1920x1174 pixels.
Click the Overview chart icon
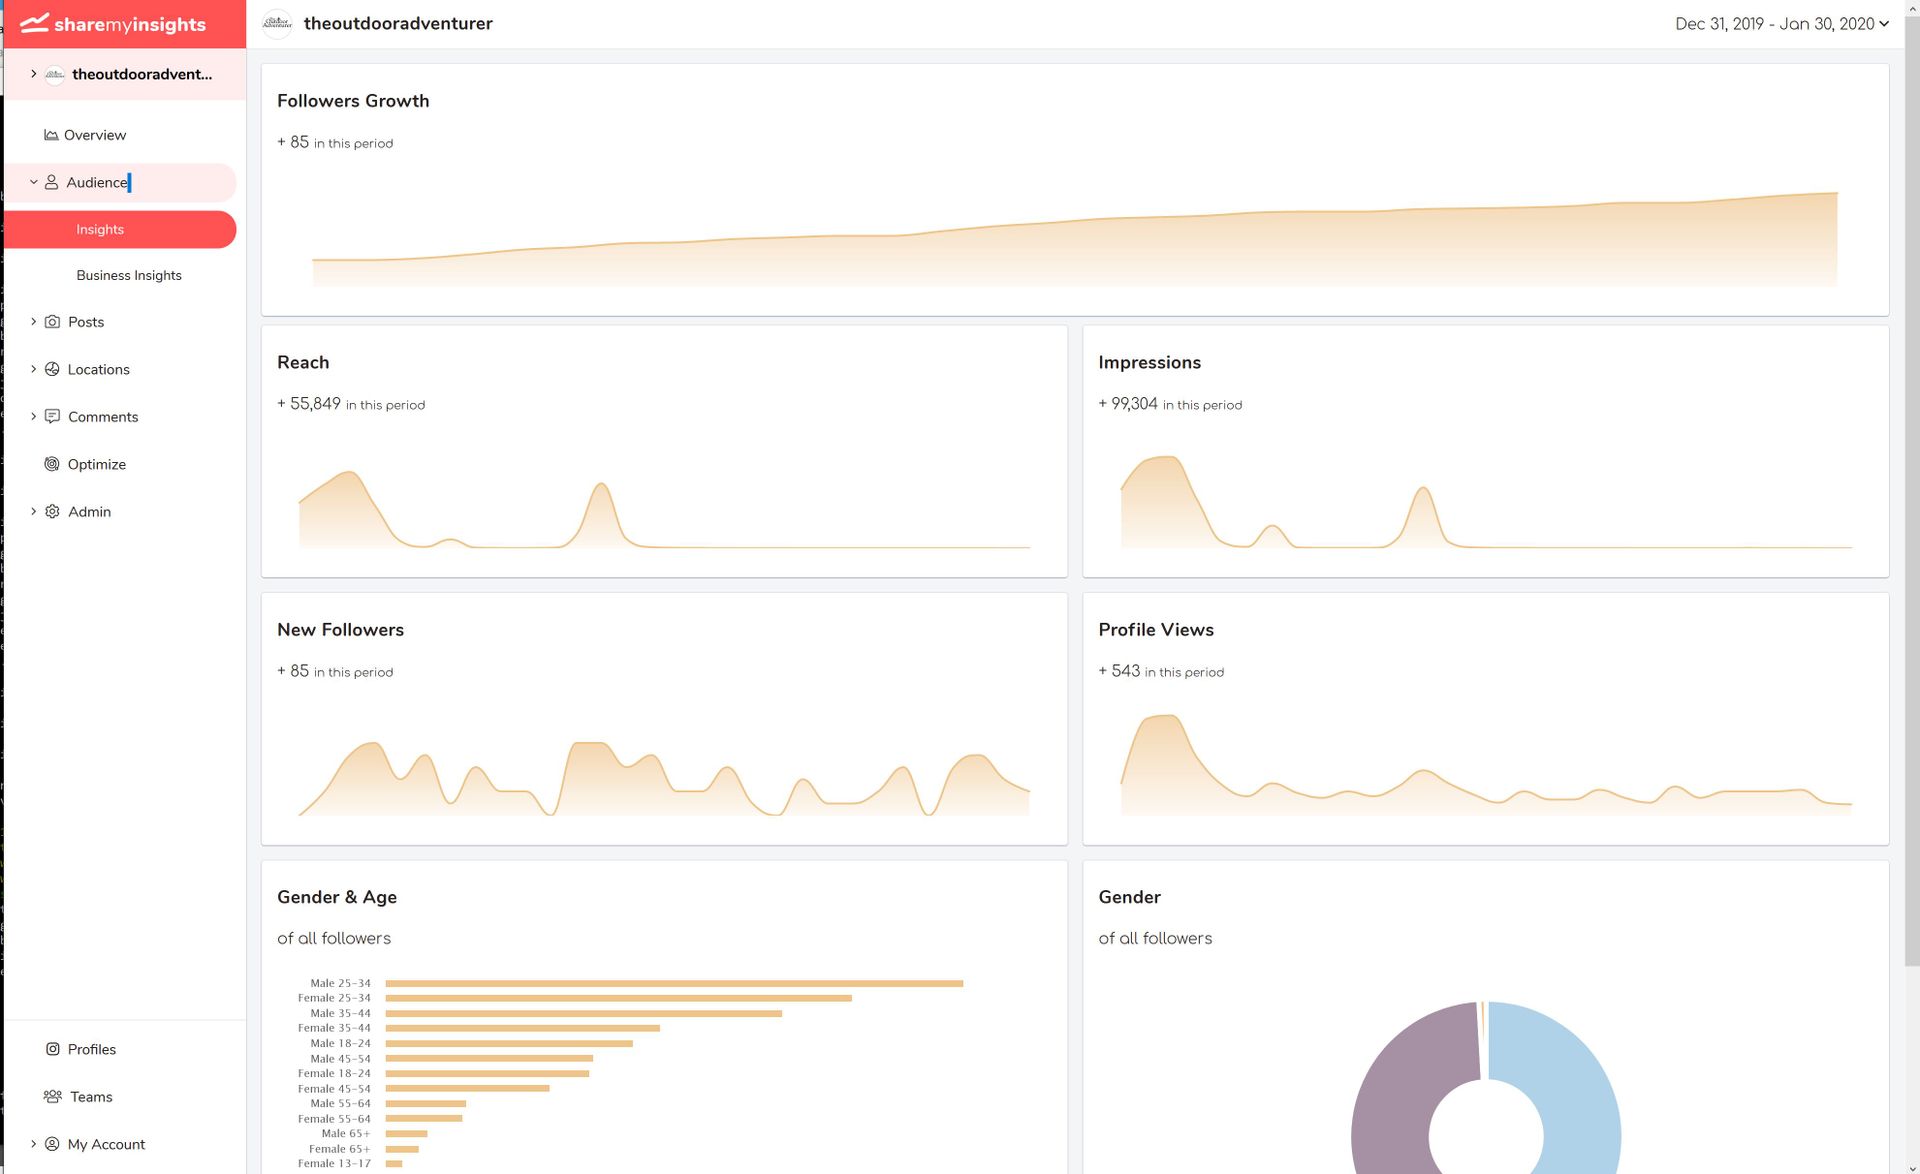pos(51,135)
